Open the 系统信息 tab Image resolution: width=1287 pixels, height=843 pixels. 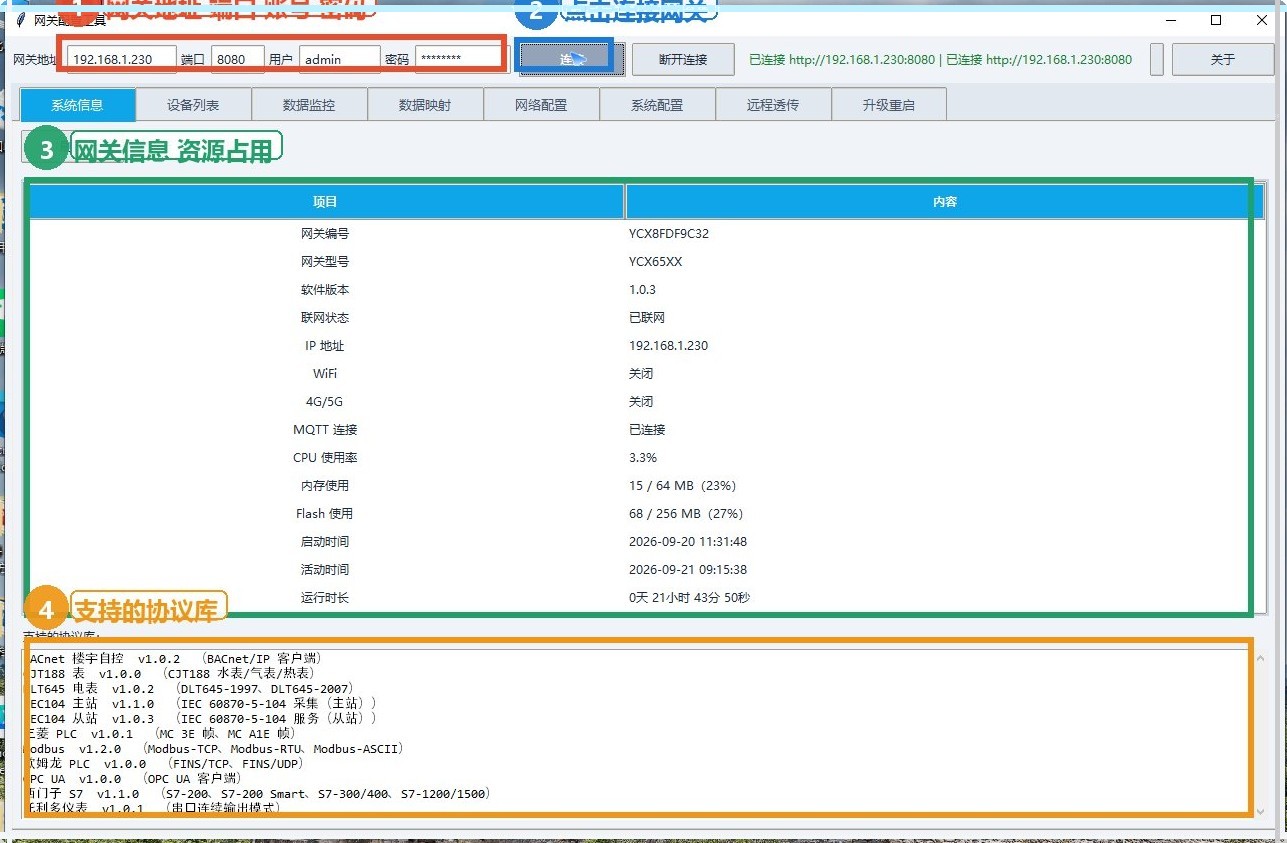tap(77, 104)
